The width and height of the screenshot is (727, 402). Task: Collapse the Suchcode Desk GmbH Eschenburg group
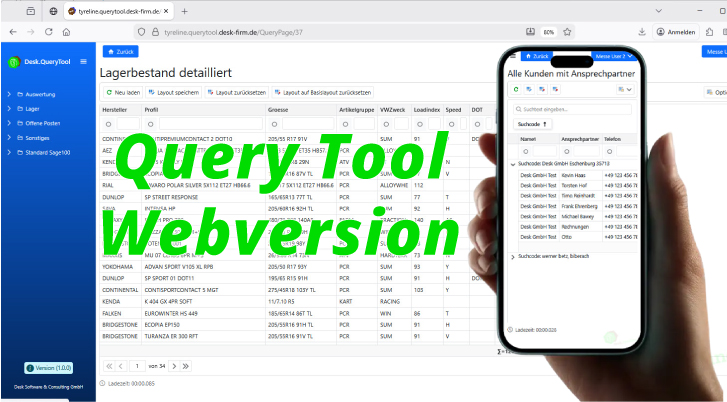pyautogui.click(x=513, y=164)
